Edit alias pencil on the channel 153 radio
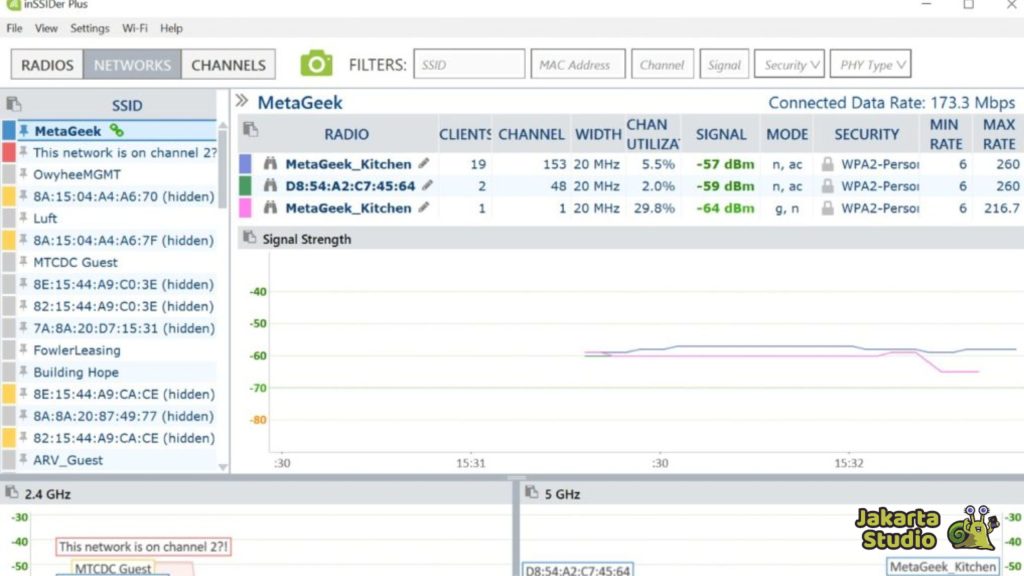Viewport: 1024px width, 576px height. point(424,163)
